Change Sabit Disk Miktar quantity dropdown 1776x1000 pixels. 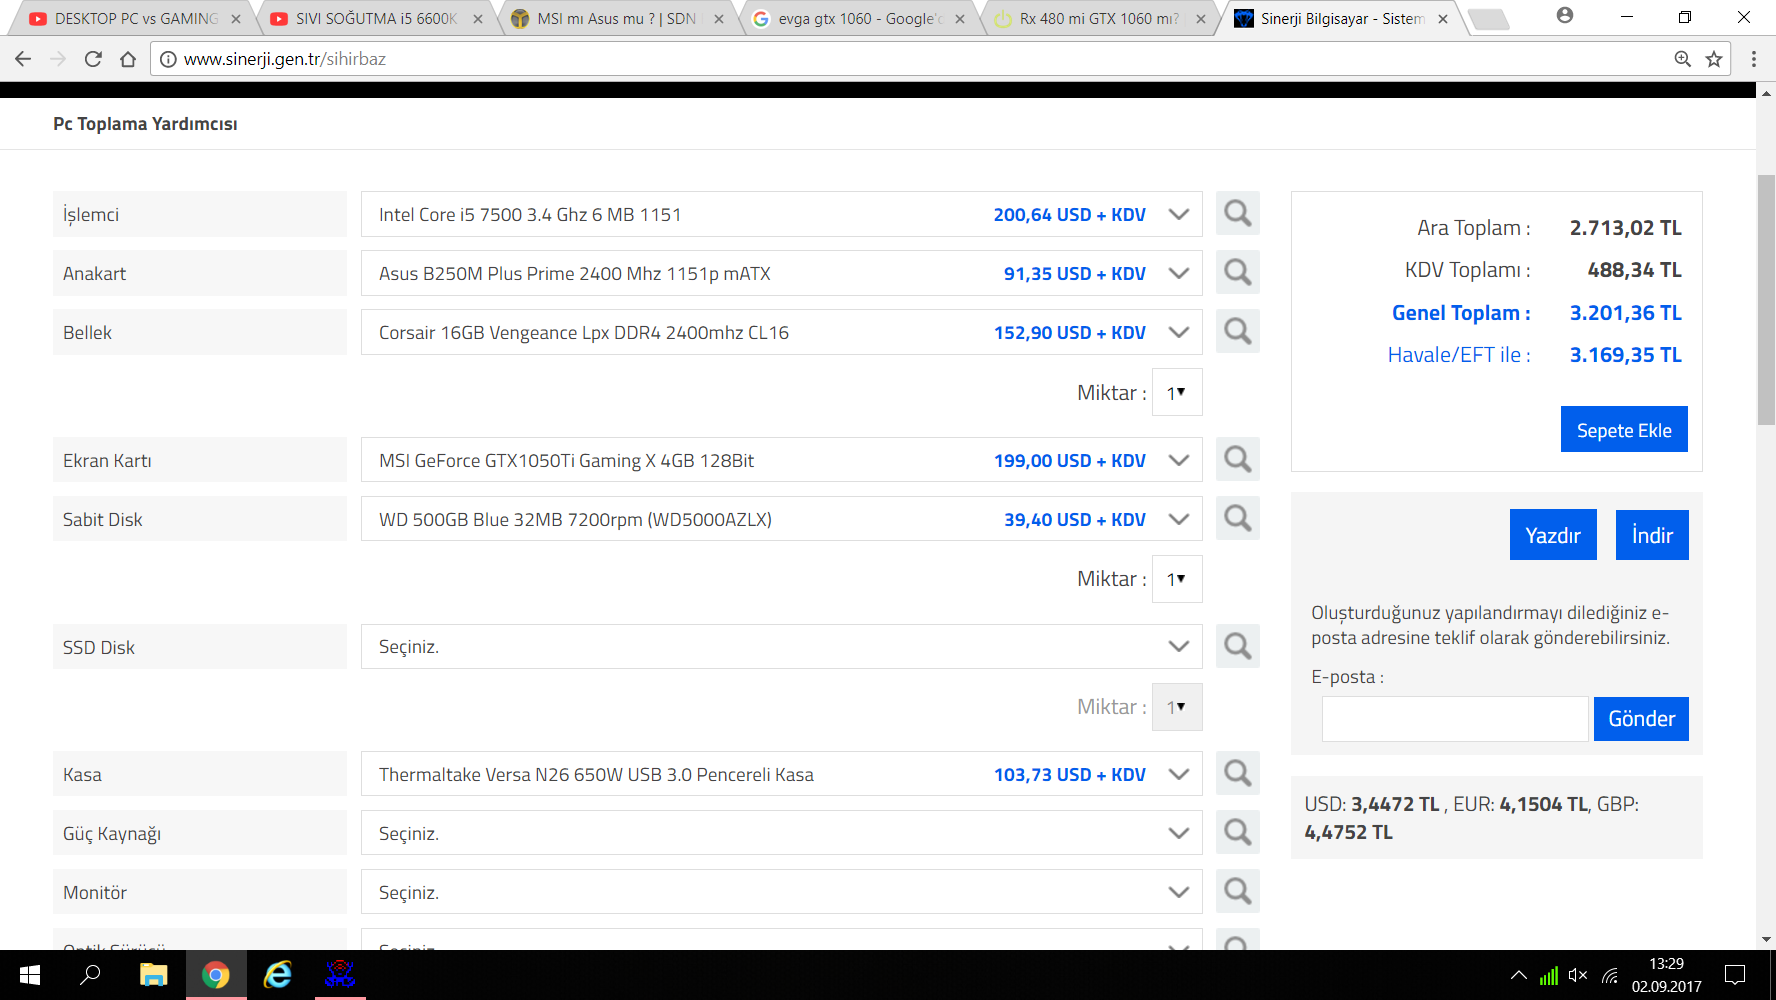1177,579
